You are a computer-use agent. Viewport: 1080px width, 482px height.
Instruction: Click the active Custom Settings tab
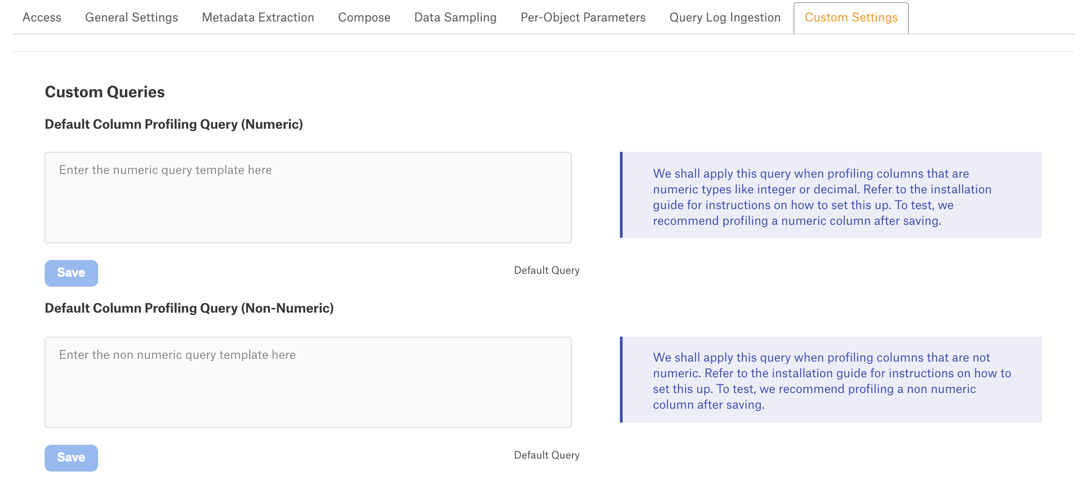(x=851, y=18)
